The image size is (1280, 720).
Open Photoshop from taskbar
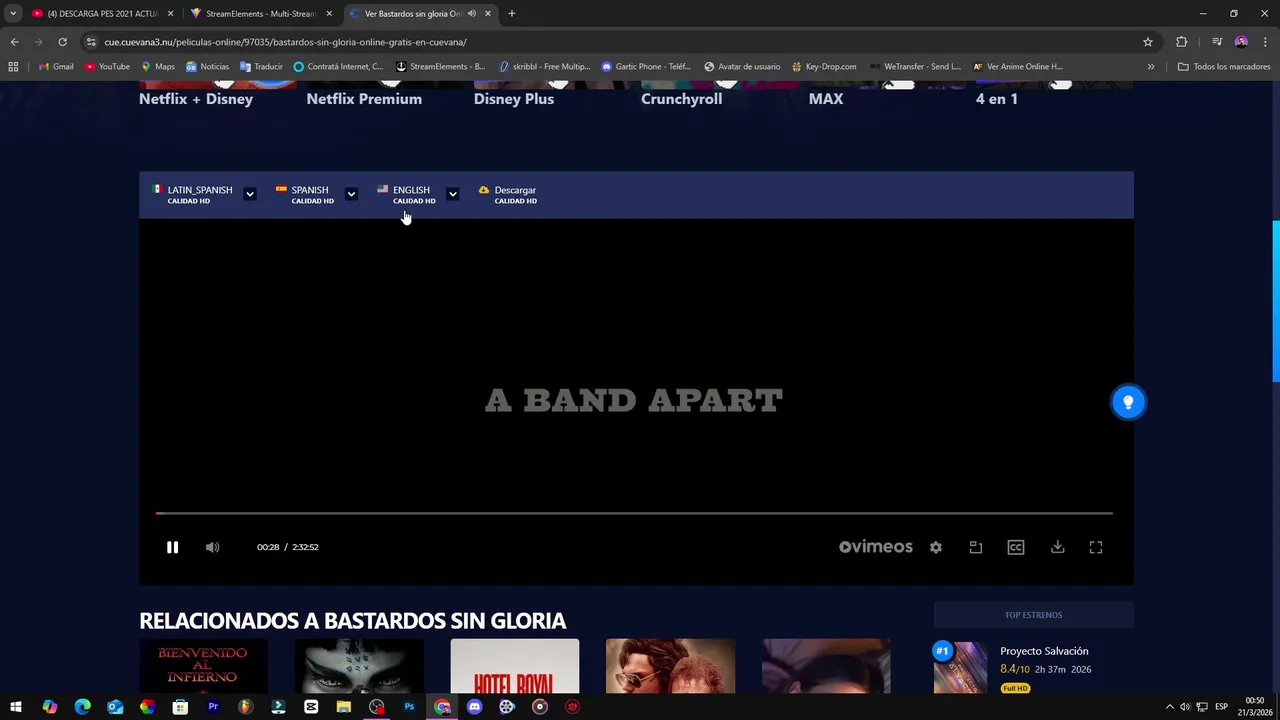click(x=409, y=707)
